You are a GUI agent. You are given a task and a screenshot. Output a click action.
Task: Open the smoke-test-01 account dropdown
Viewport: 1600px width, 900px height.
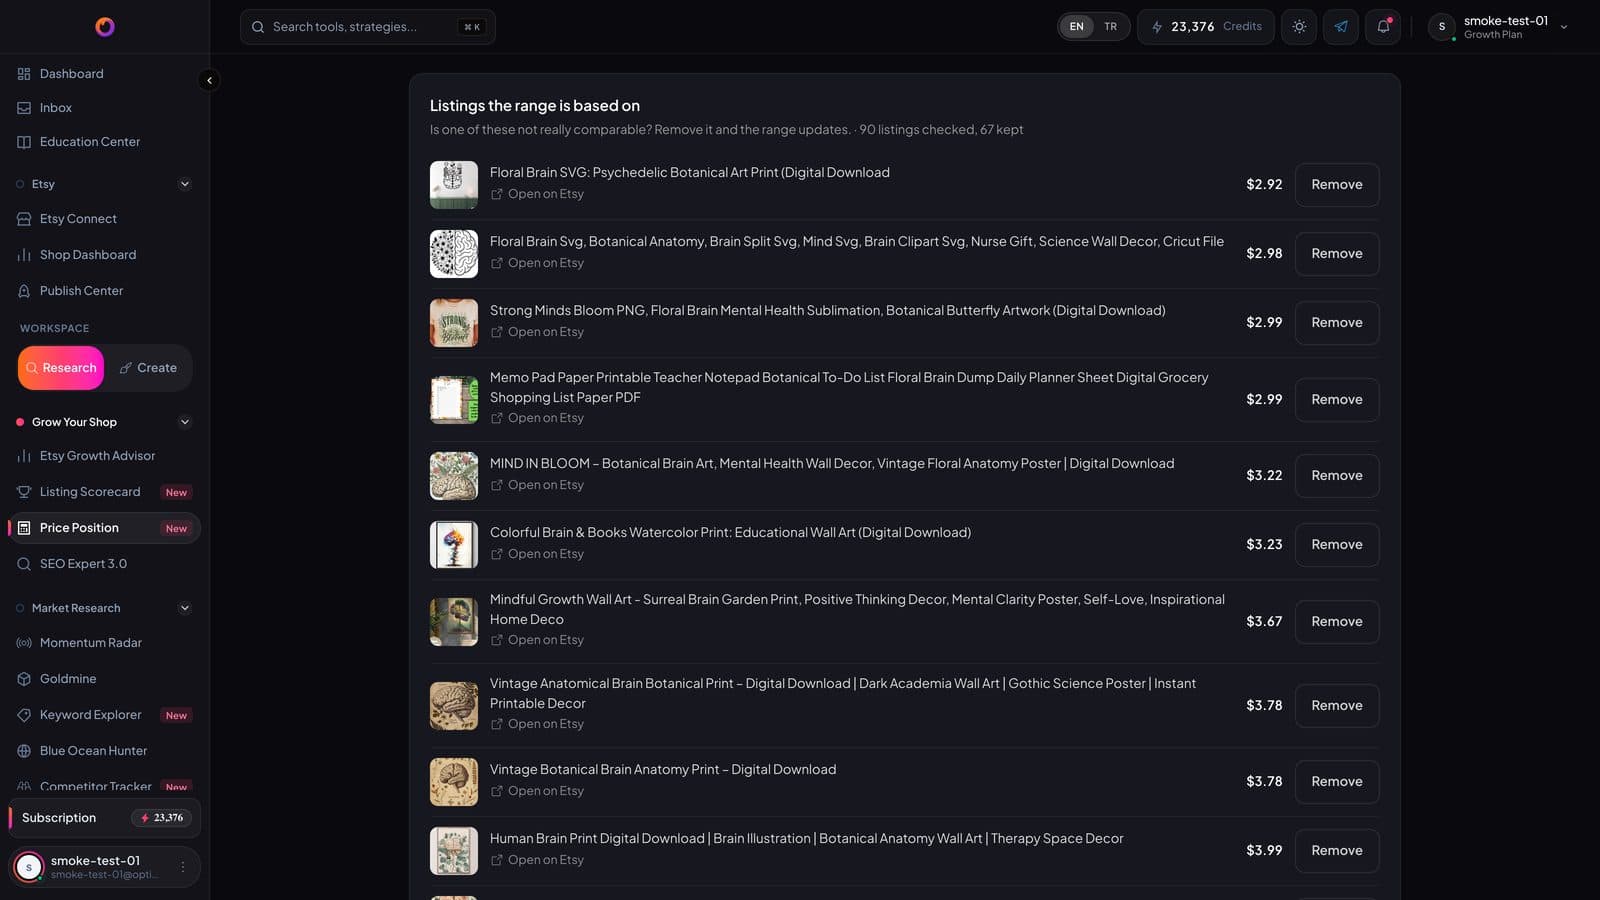point(1500,27)
